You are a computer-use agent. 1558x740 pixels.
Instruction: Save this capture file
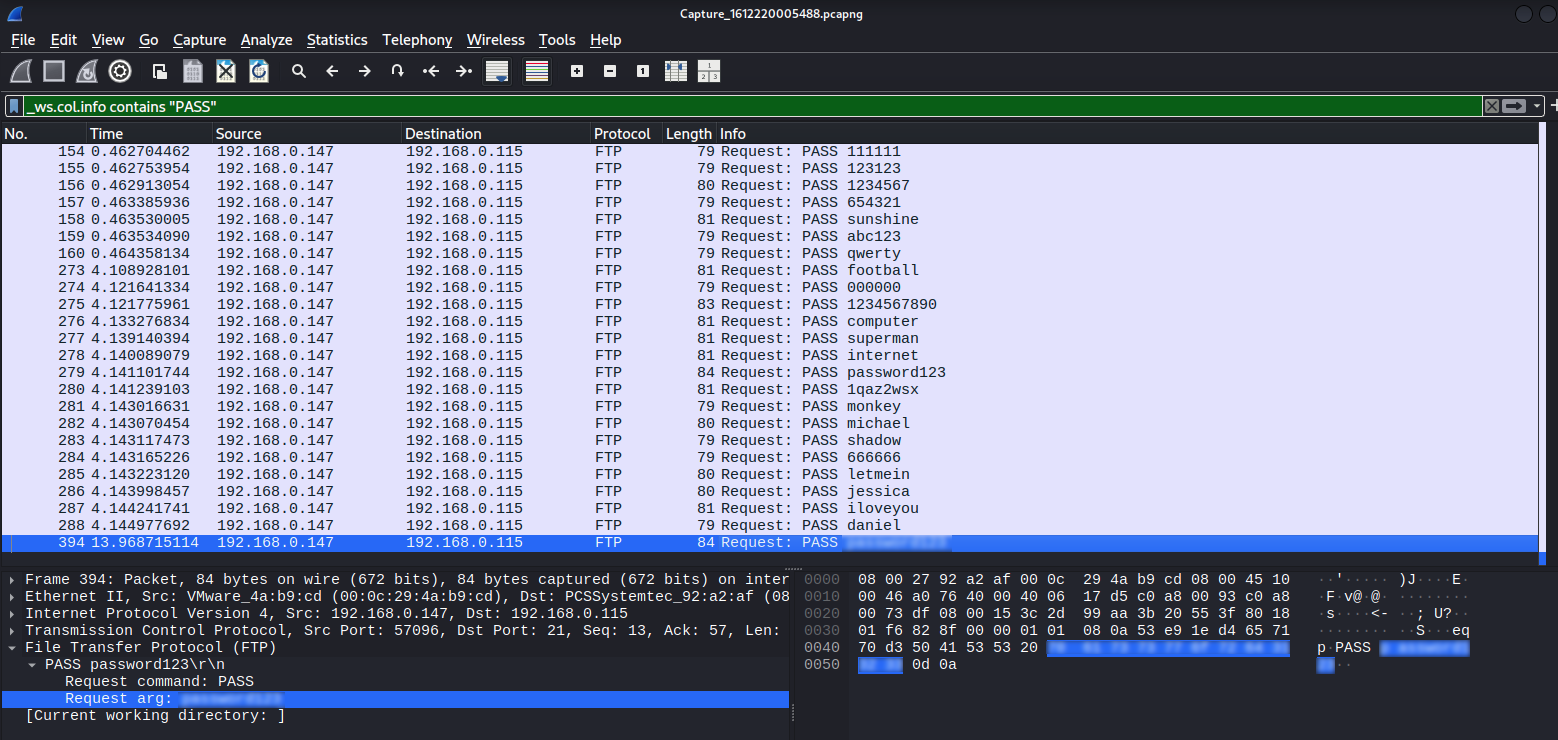193,71
